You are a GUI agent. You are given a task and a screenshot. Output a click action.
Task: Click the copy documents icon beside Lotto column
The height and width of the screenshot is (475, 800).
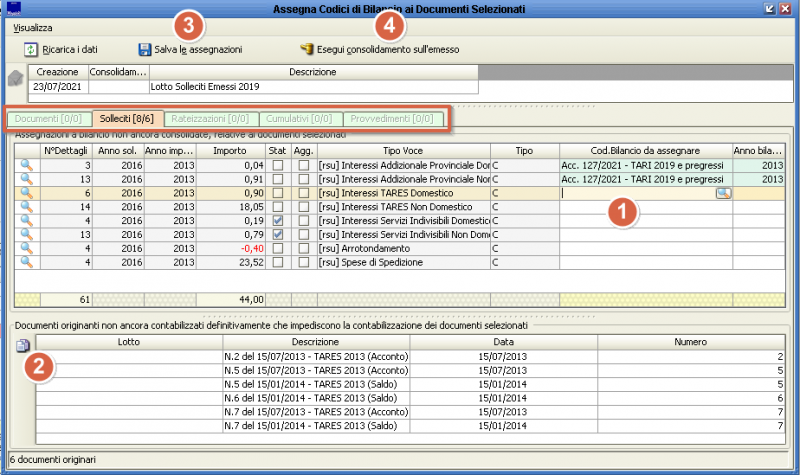24,345
